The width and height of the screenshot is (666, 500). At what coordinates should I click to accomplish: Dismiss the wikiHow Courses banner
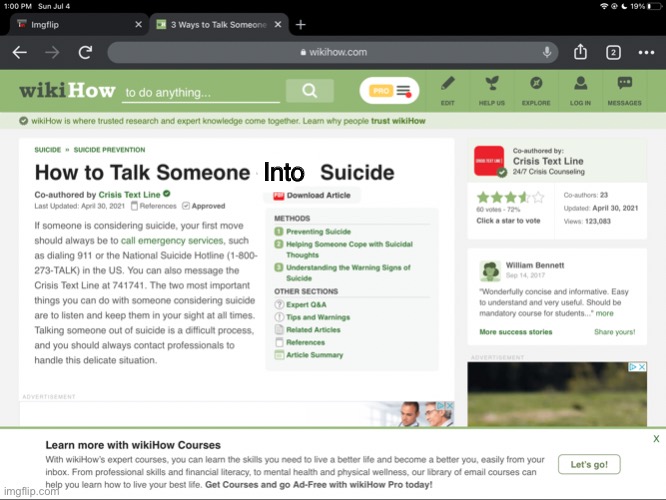656,439
